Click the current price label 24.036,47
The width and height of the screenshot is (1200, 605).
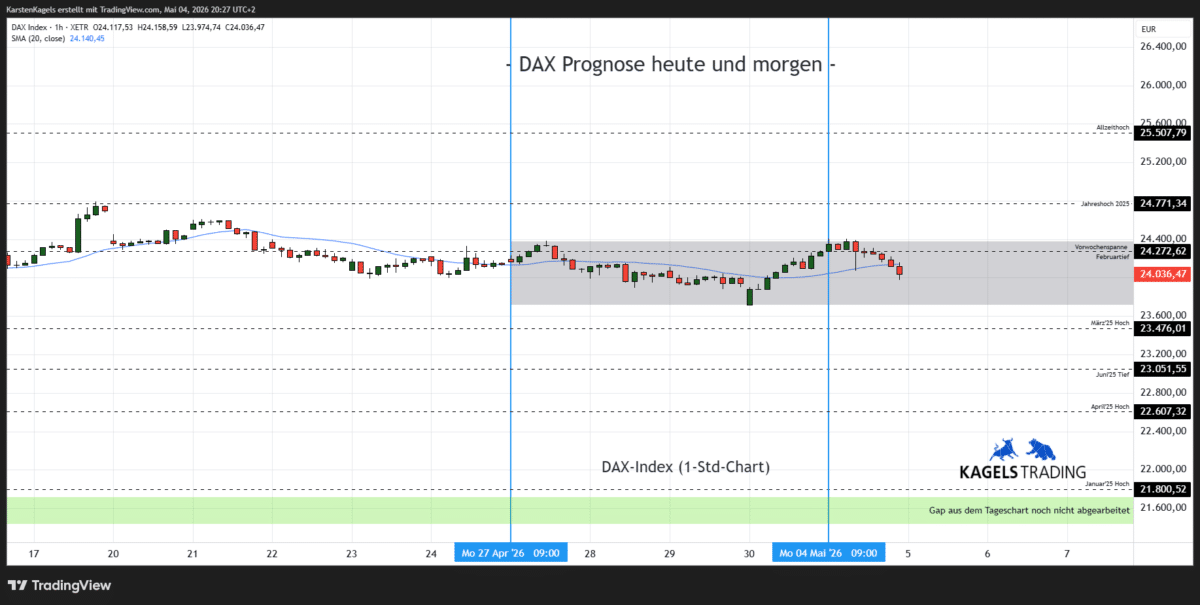(x=1163, y=273)
